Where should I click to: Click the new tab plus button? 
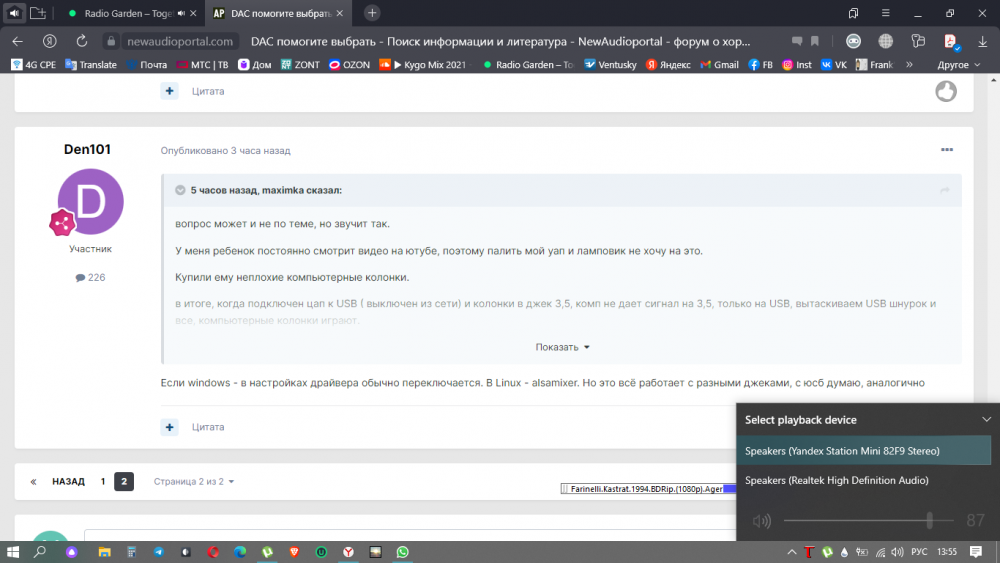pos(372,14)
